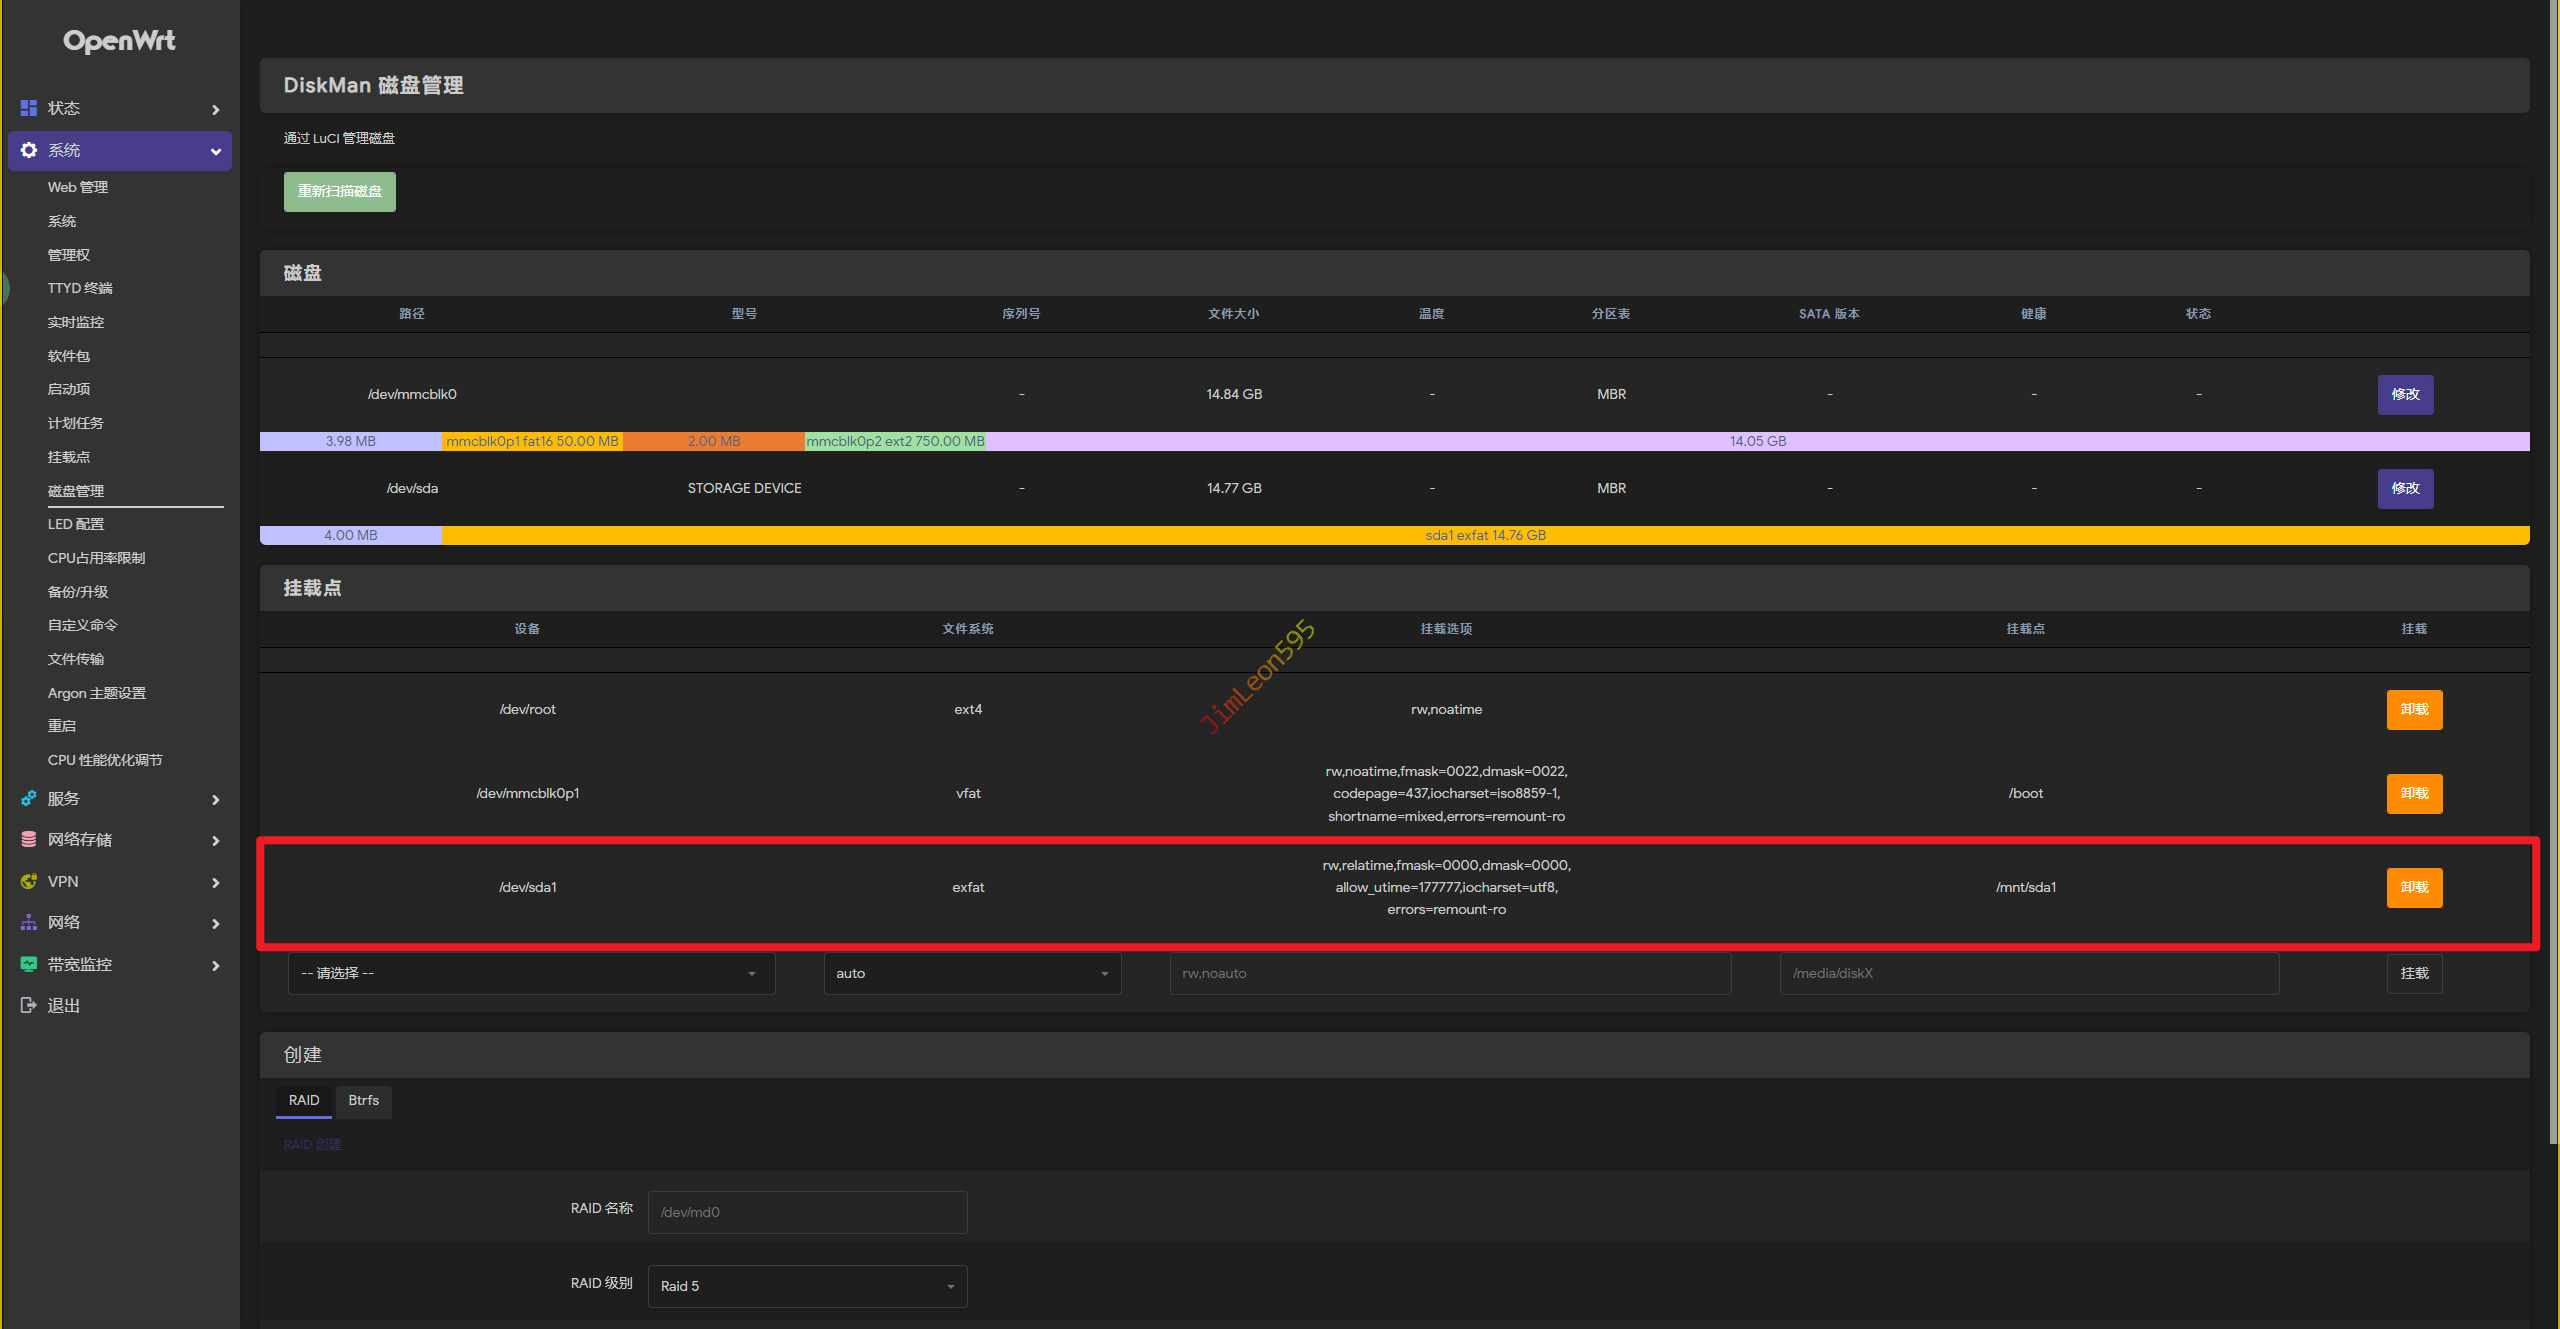Click the VPN icon in sidebar
2560x1329 pixels.
tap(29, 881)
